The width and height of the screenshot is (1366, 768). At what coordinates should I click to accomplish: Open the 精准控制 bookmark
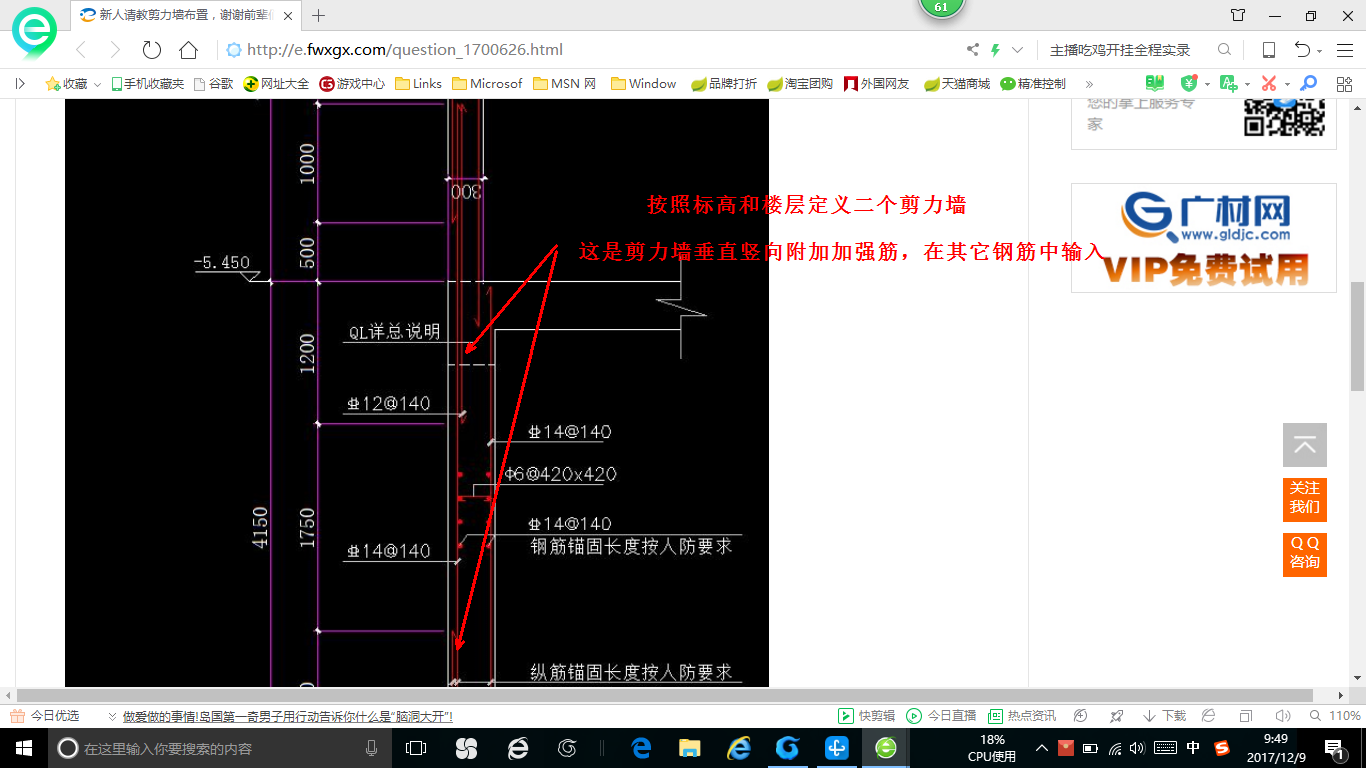1033,84
